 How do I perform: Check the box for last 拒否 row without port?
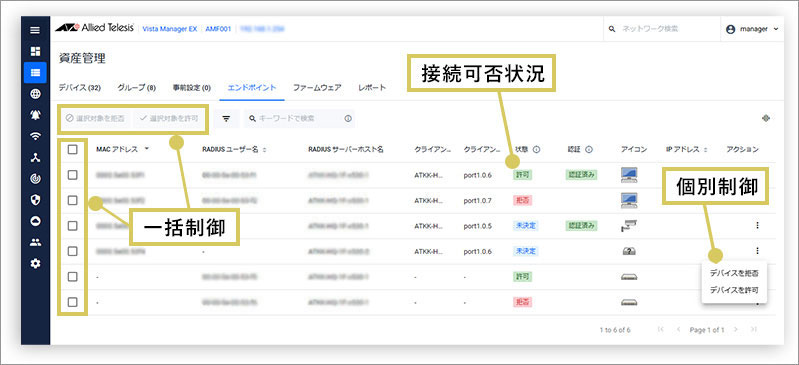click(72, 302)
